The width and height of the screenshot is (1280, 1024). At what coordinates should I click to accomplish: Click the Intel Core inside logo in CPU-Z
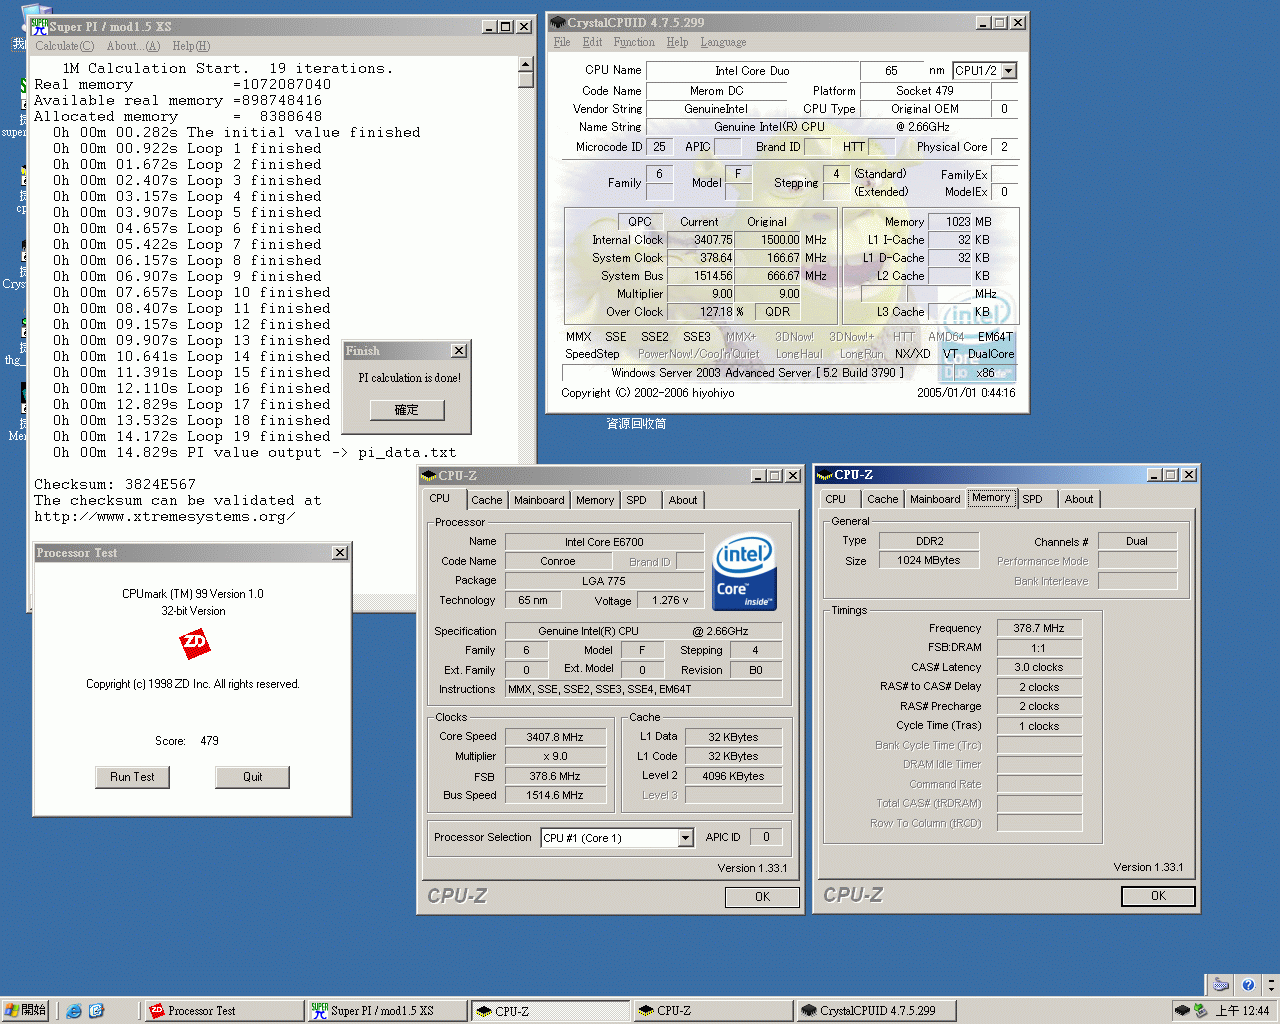(743, 572)
